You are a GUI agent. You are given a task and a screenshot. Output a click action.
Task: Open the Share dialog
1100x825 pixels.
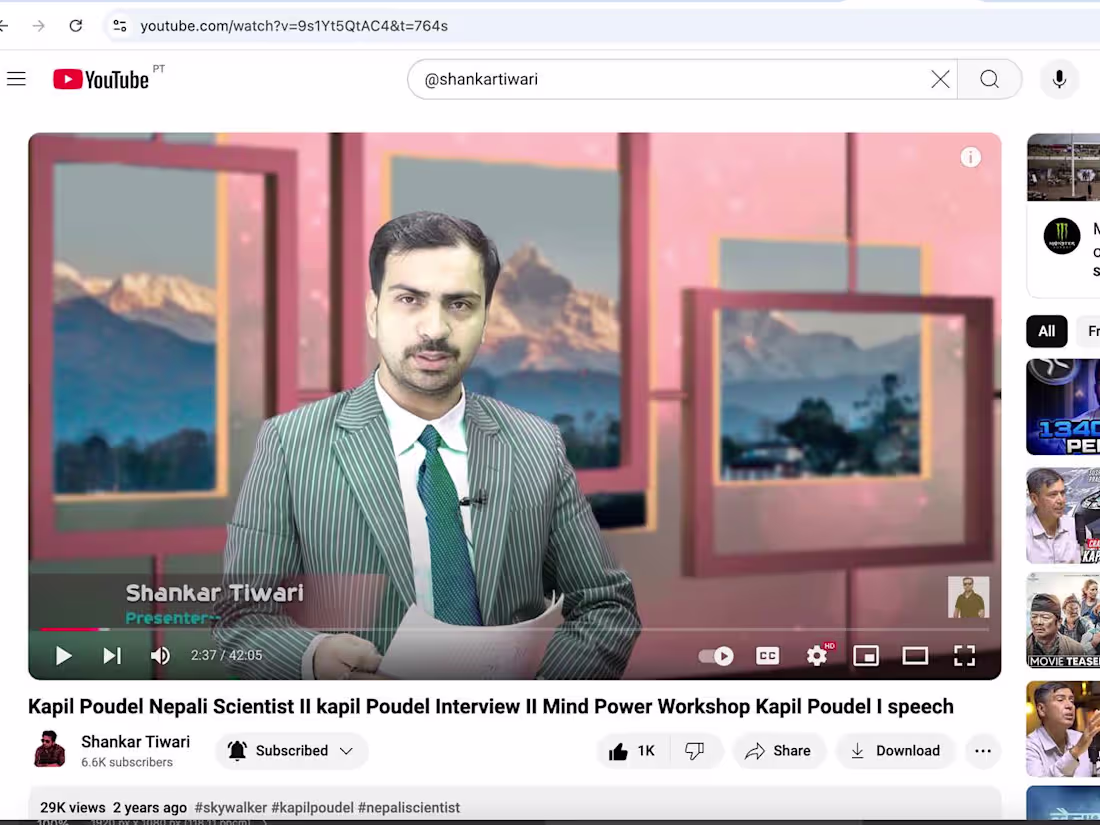[x=779, y=750]
